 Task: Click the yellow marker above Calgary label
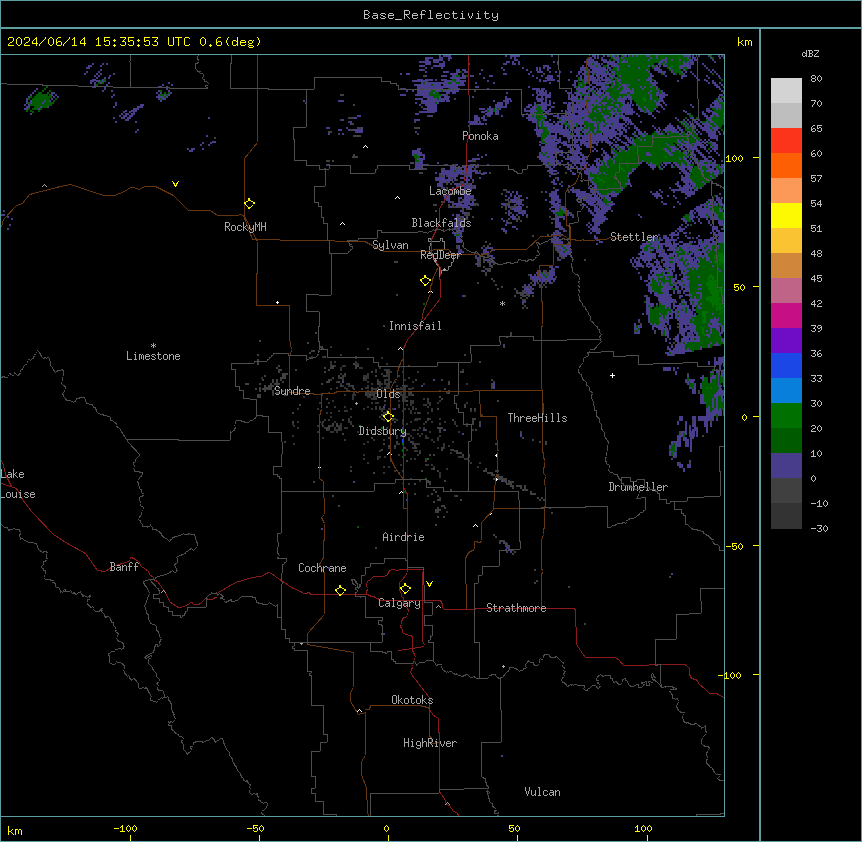click(x=405, y=589)
